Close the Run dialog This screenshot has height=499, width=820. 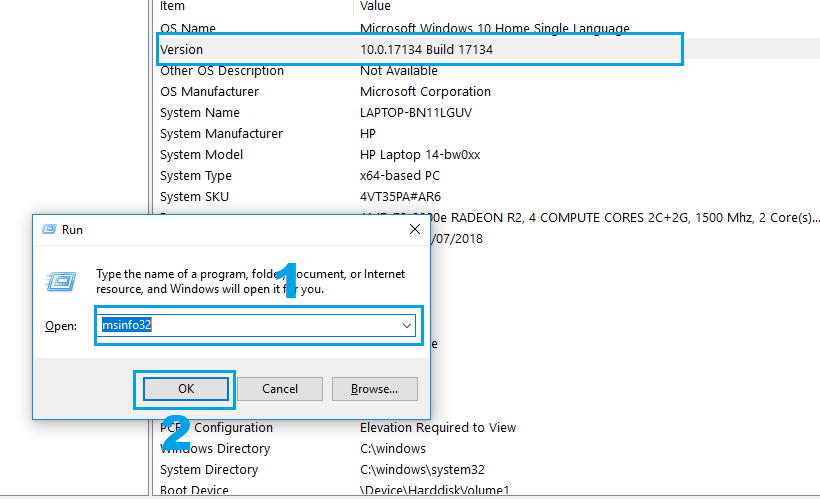tap(414, 229)
